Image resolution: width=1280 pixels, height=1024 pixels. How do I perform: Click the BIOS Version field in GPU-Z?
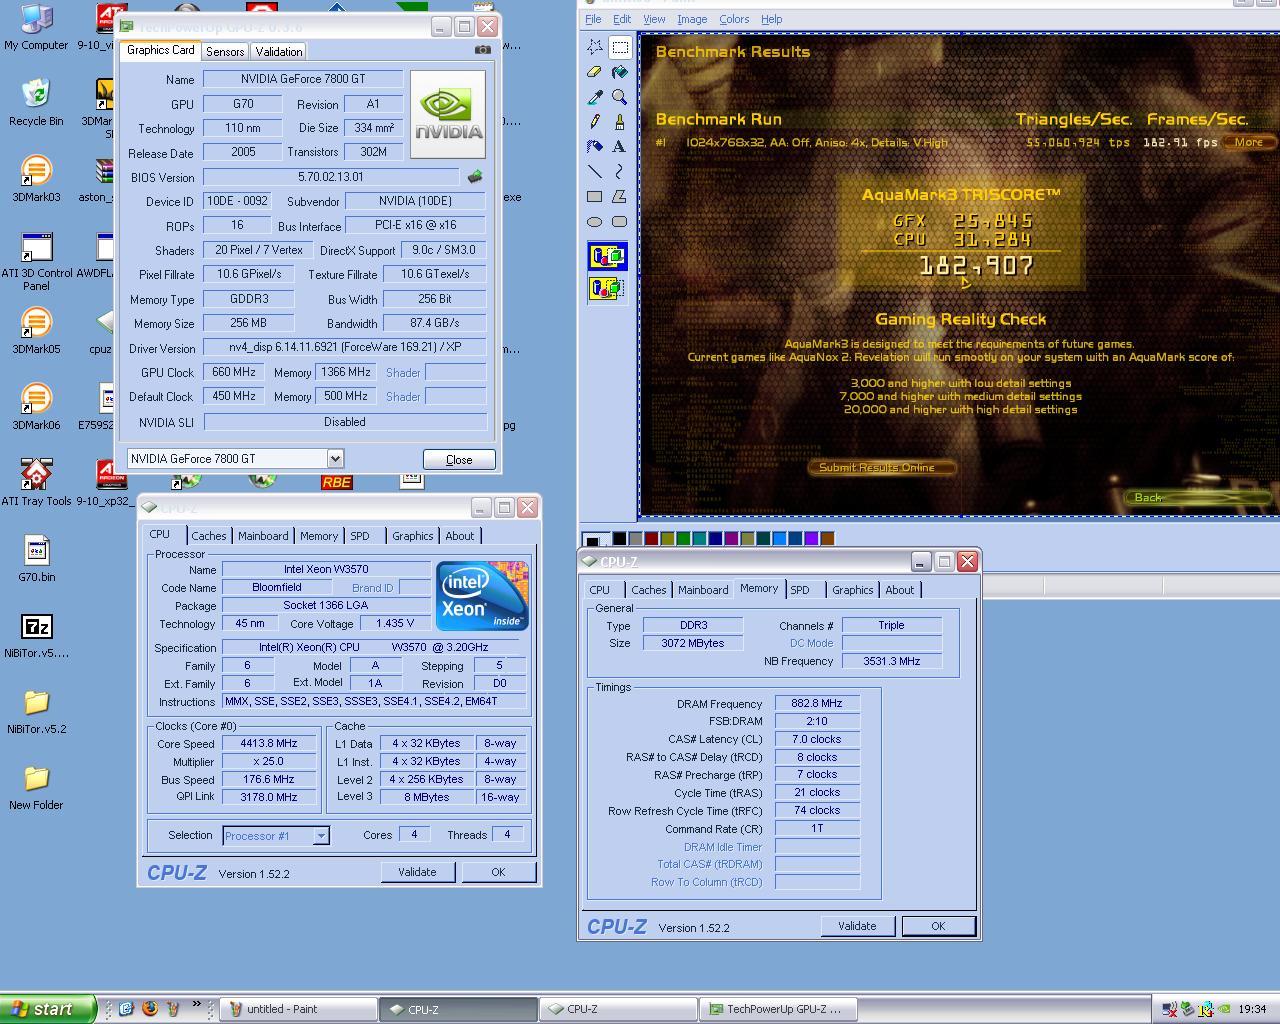[331, 177]
